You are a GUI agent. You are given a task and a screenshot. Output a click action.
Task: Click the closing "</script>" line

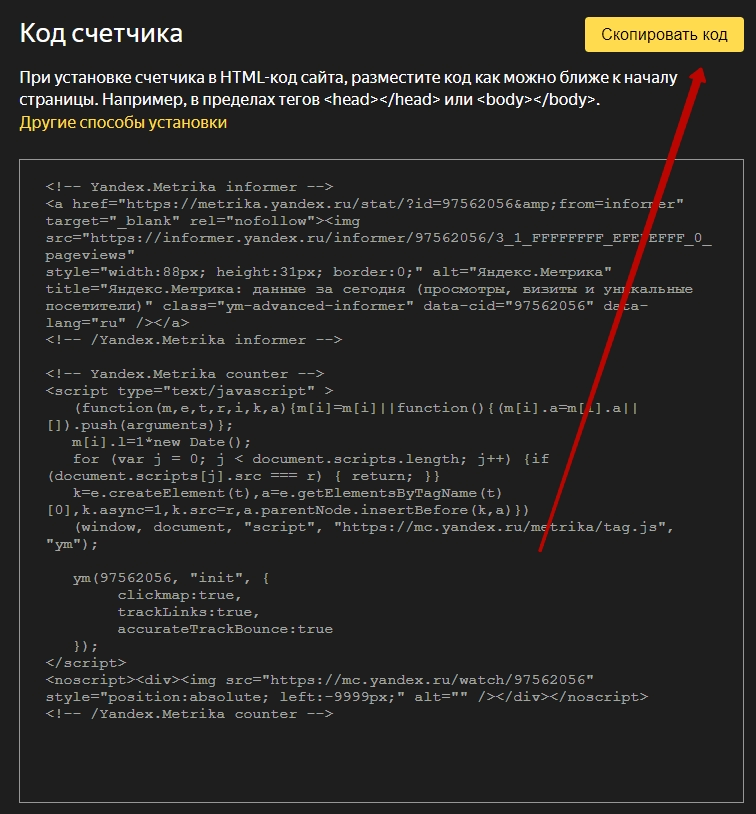click(x=86, y=663)
